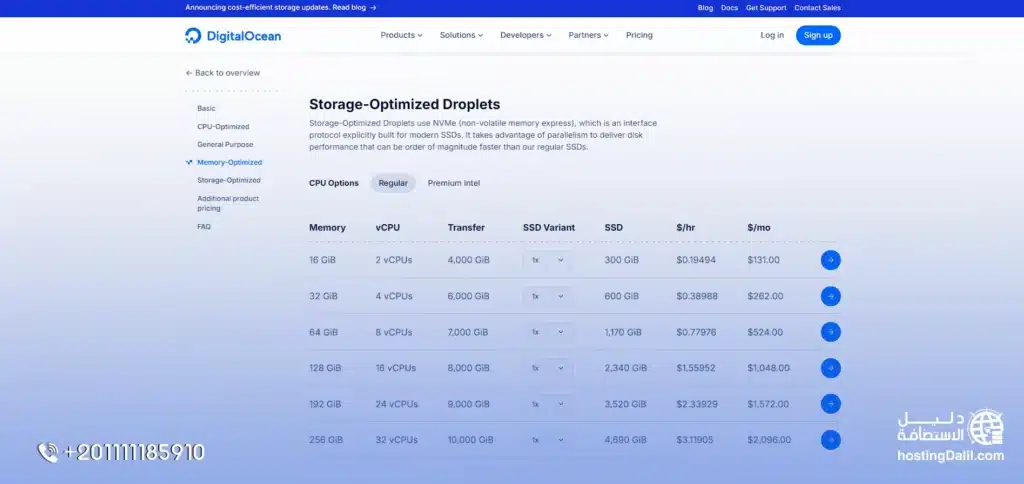This screenshot has width=1024, height=484.
Task: Click the Transfer column header
Action: coord(466,228)
